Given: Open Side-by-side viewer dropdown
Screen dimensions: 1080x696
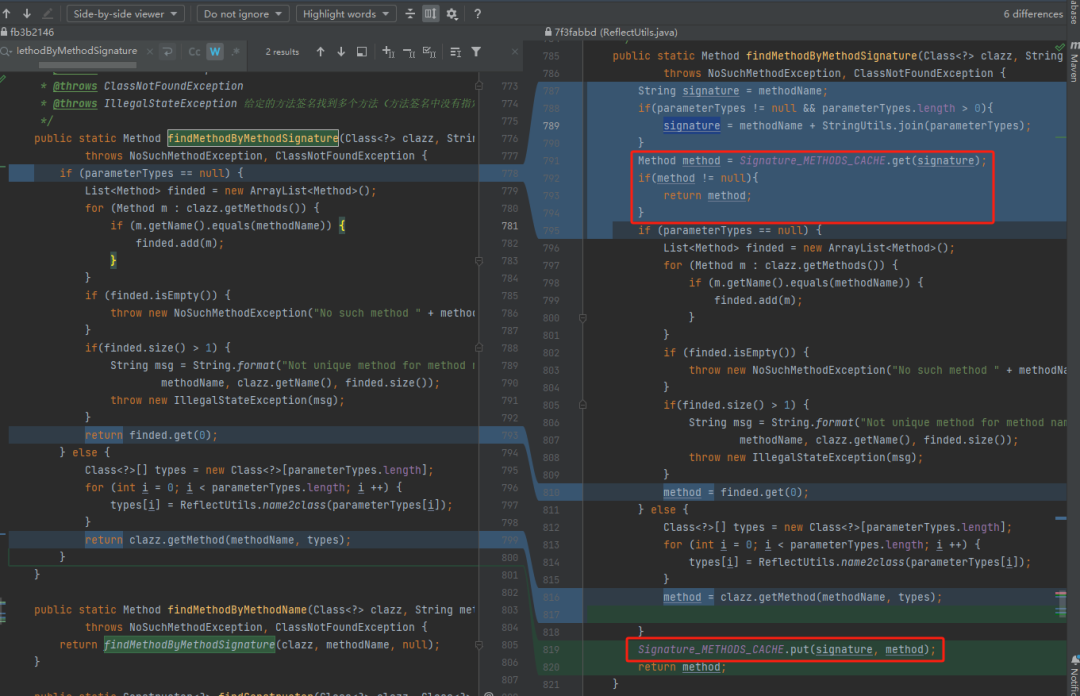Looking at the screenshot, I should tap(125, 14).
